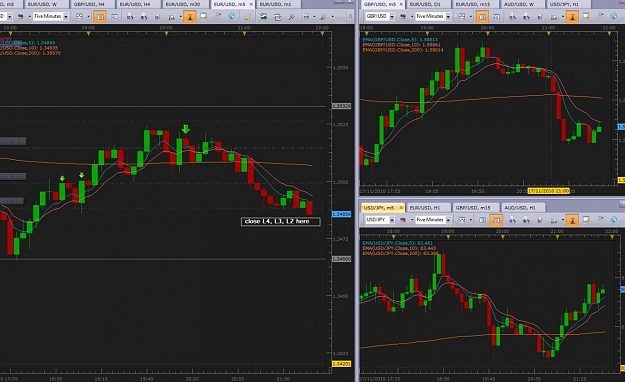
Task: Close the GBP/USD, m5 tab
Action: 401,4
